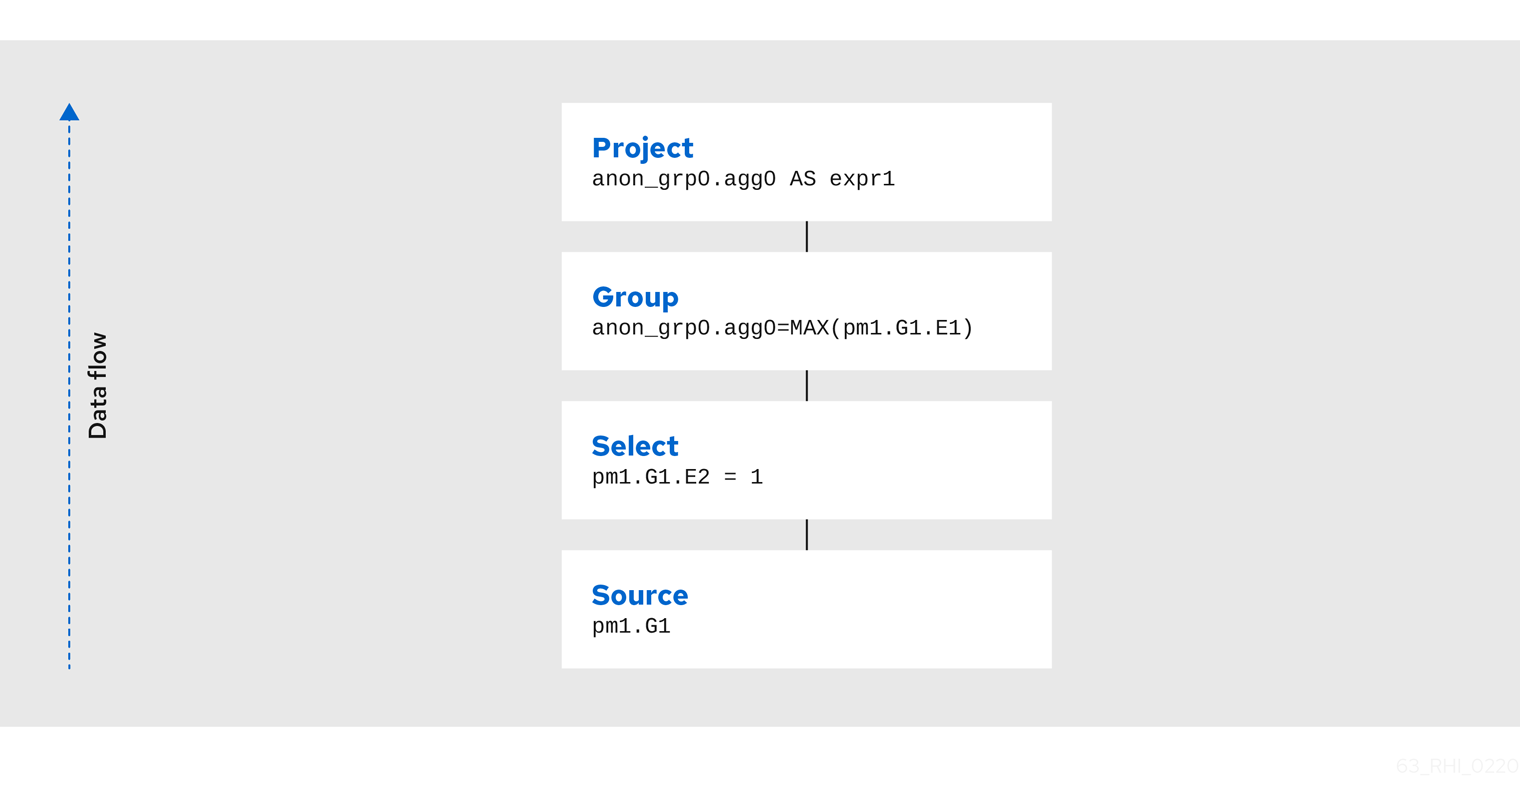Click the '= 1' value in Select node

point(743,478)
